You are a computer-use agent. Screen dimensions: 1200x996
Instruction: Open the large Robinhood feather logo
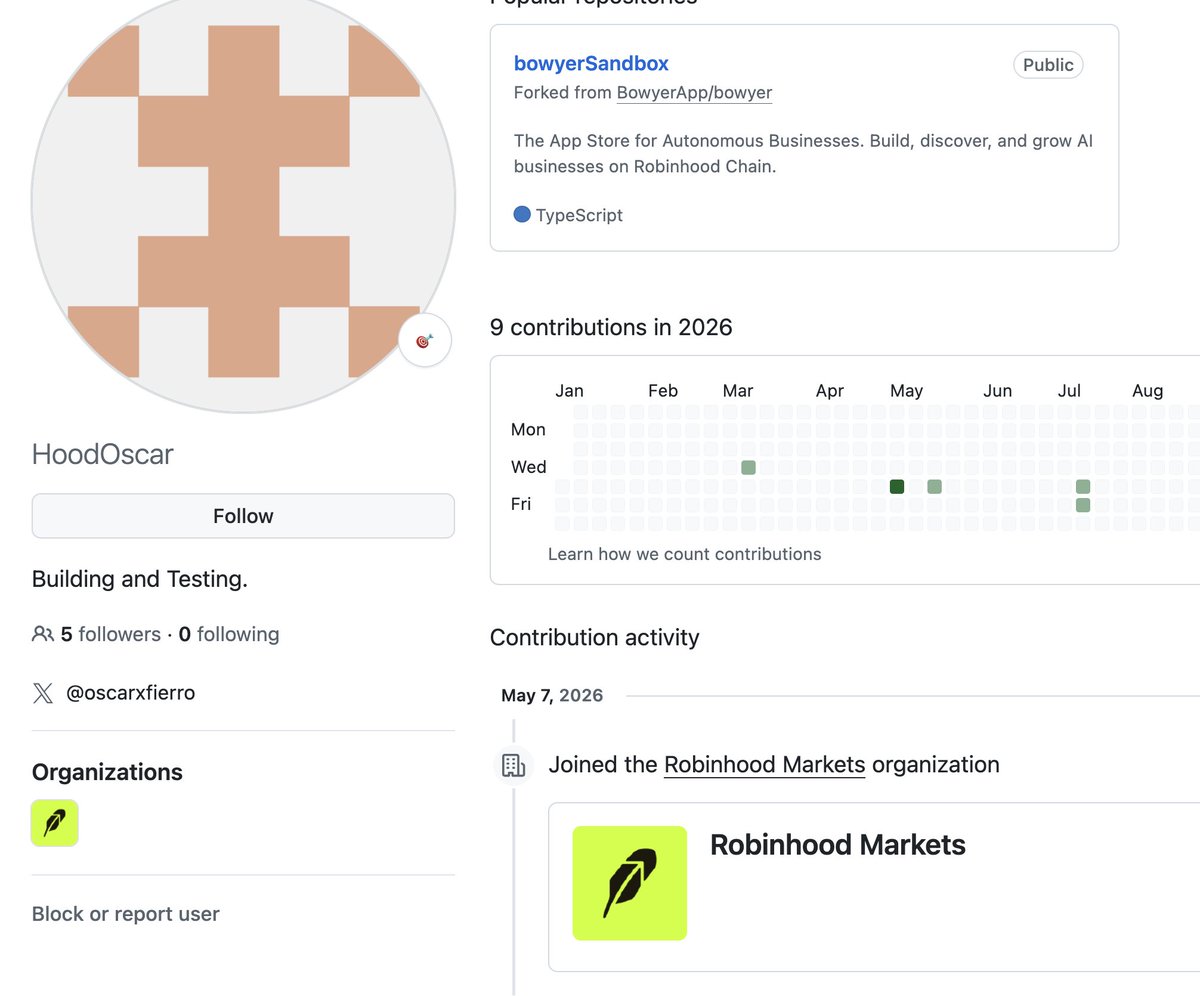630,883
